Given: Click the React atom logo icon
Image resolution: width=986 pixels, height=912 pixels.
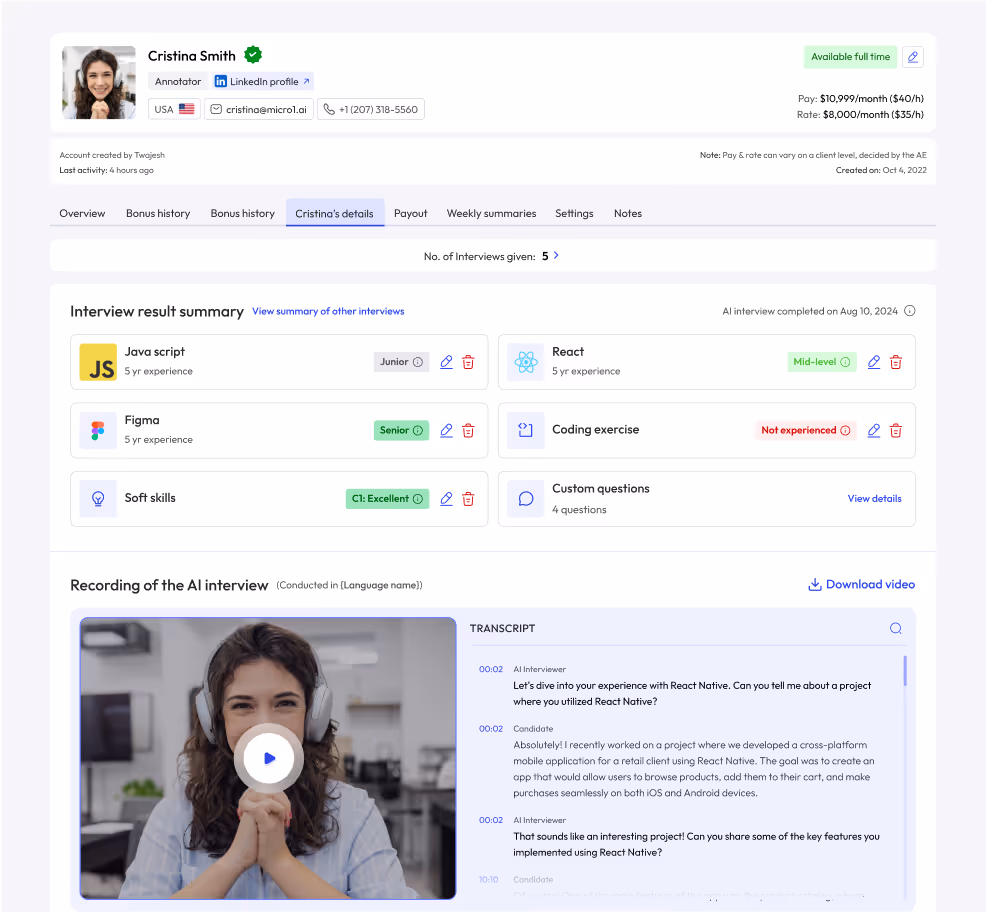Looking at the screenshot, I should point(526,362).
